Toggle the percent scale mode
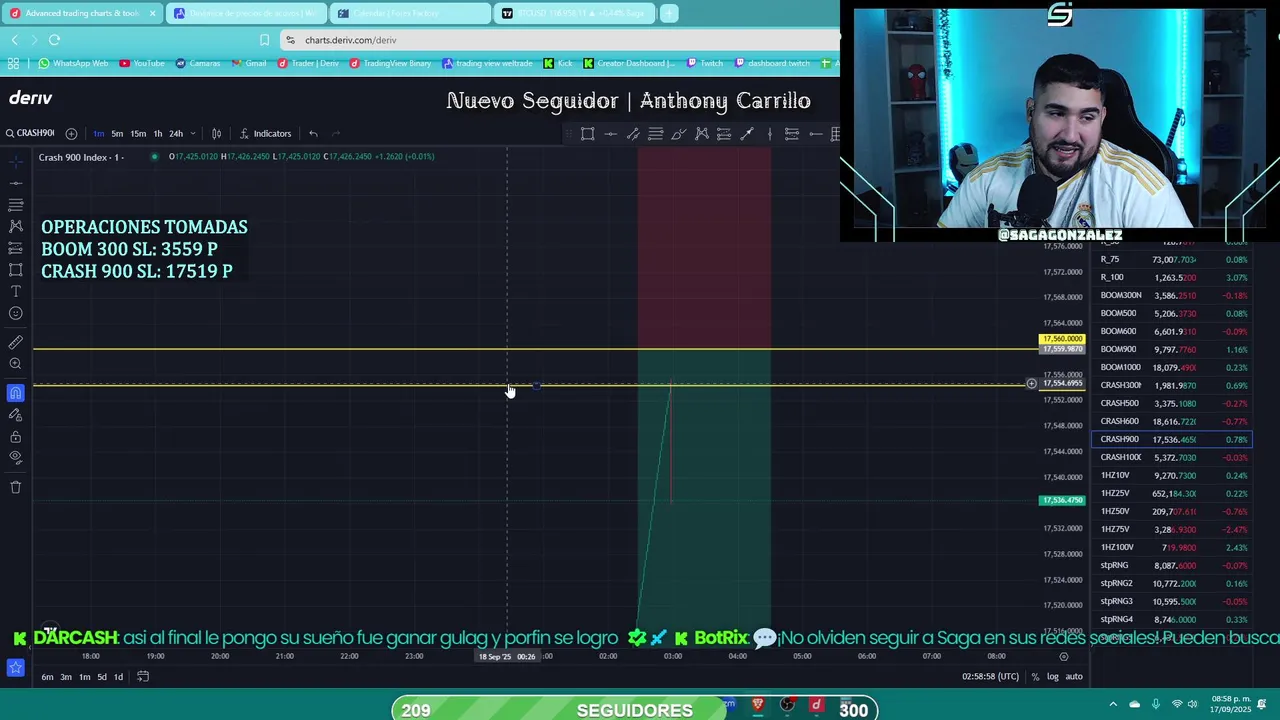Screen dimensions: 1280x720 coord(1035,677)
